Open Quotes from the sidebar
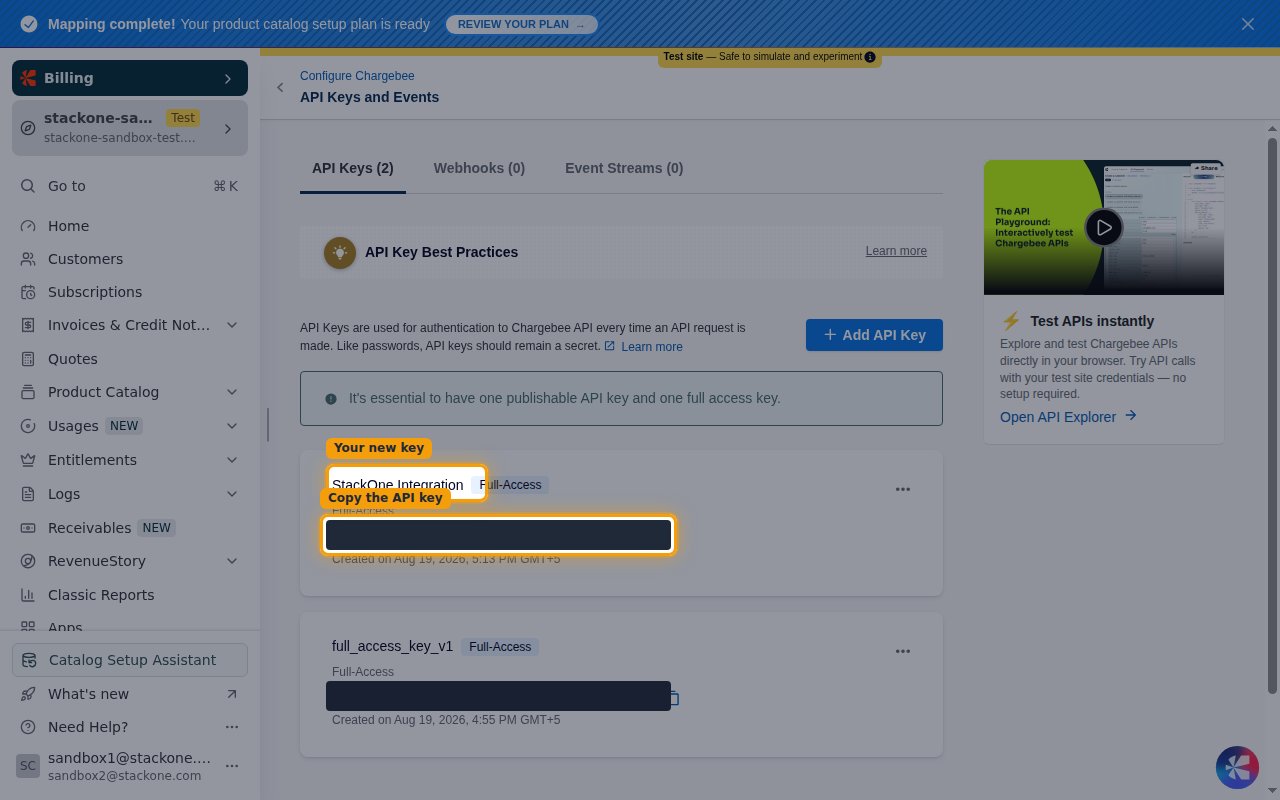This screenshot has width=1280, height=800. (x=73, y=358)
